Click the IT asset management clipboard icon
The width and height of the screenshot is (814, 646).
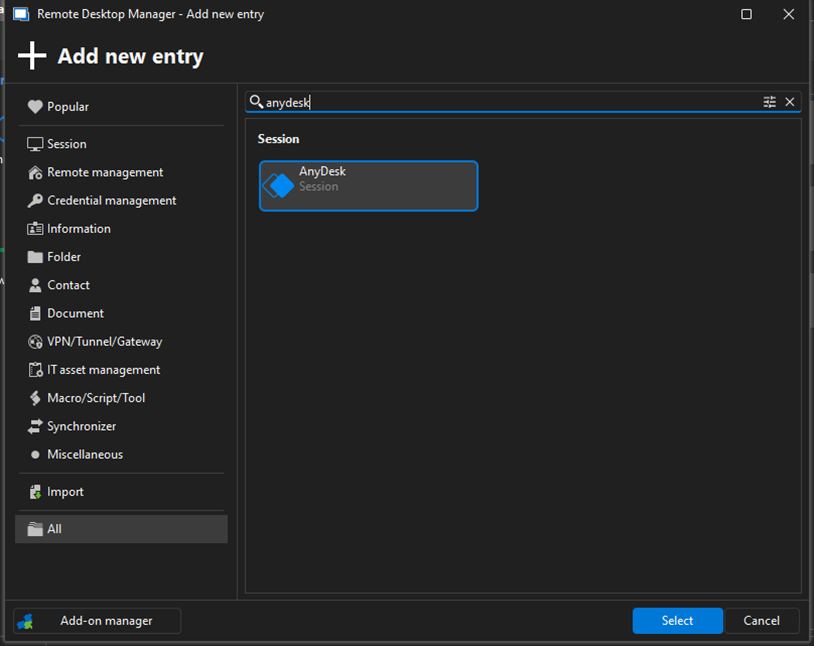(35, 370)
